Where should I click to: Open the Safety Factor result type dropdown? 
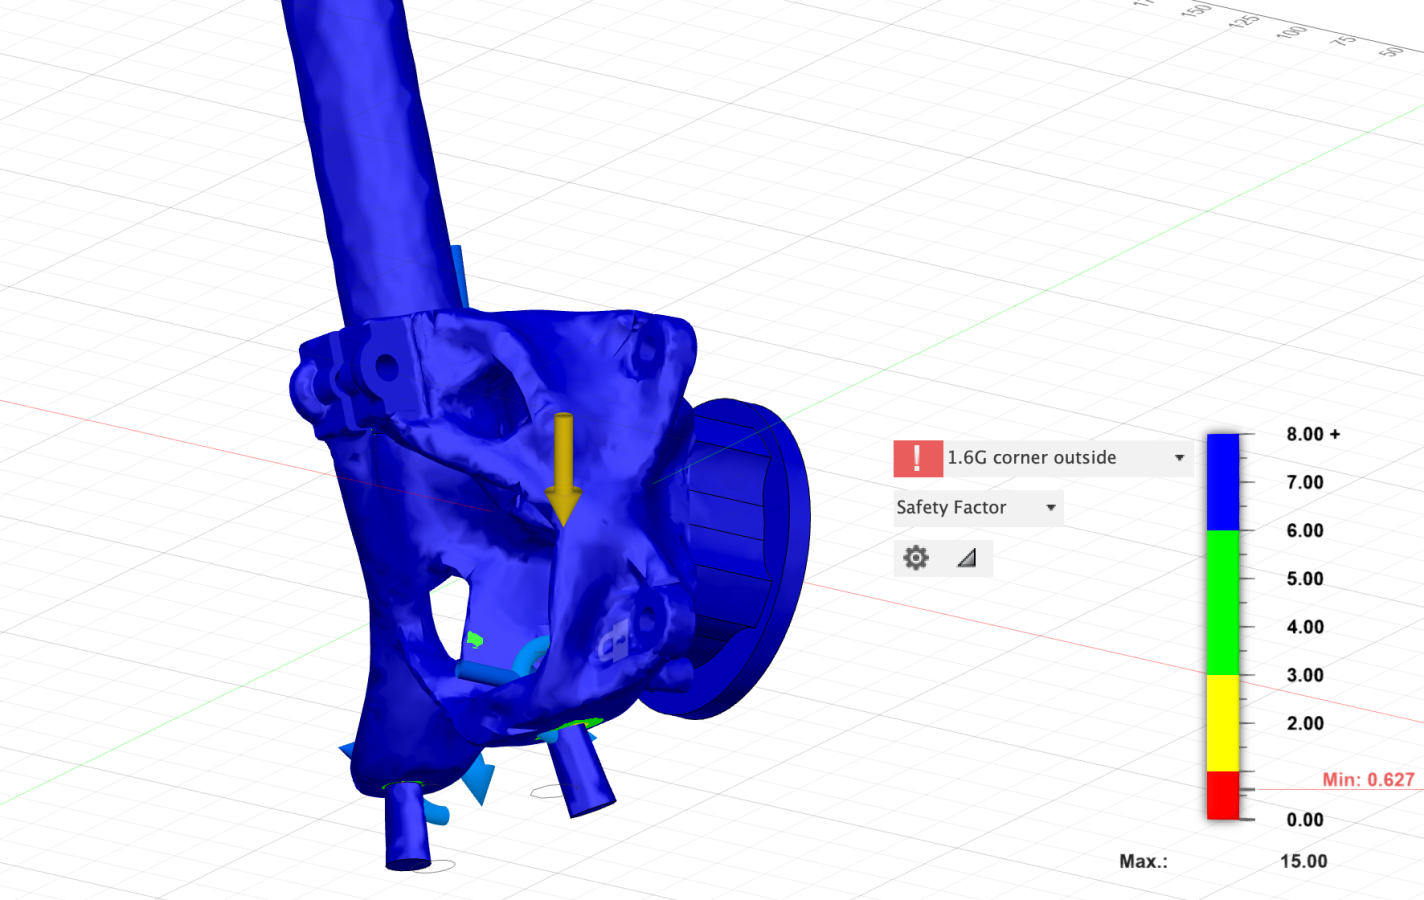tap(1050, 508)
